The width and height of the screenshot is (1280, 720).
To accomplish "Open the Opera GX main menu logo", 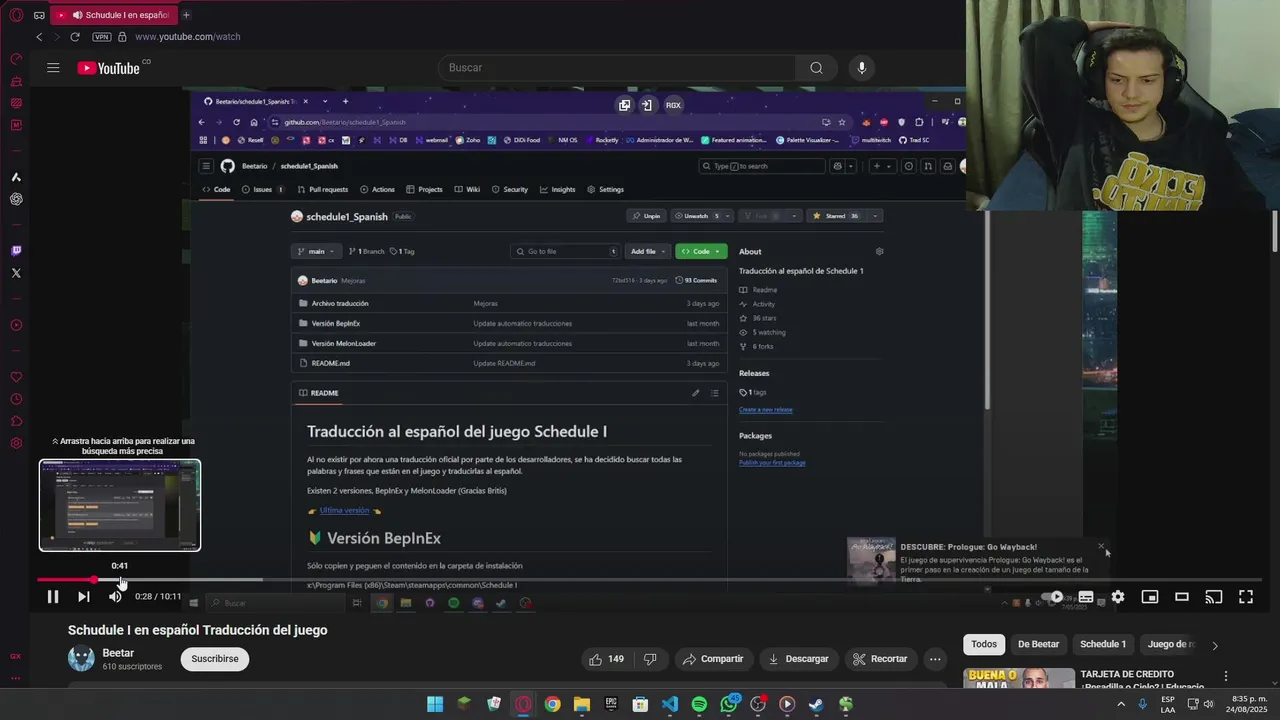I will 16,15.
